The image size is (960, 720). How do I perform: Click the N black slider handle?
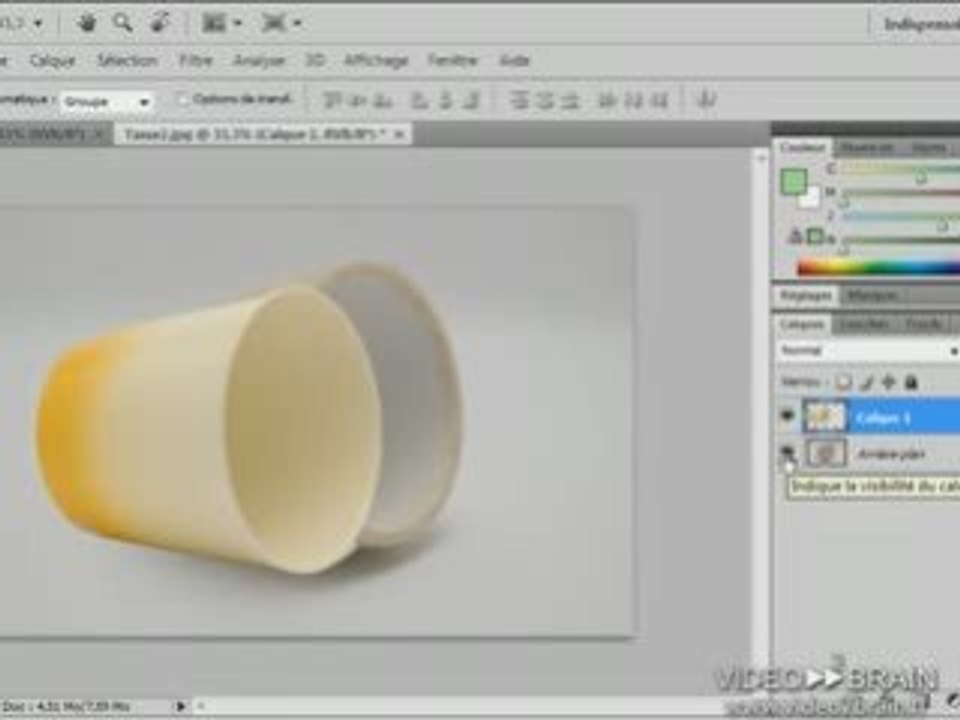click(x=844, y=249)
